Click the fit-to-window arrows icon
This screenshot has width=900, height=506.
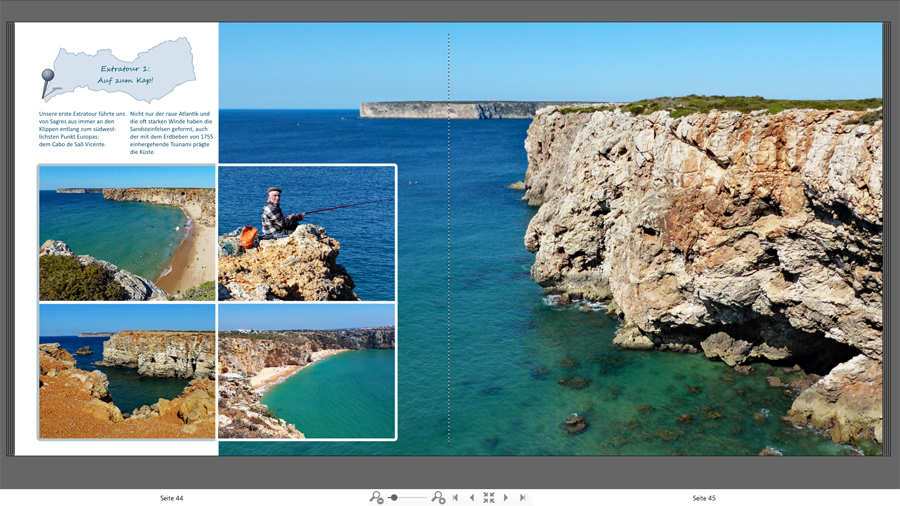(489, 497)
